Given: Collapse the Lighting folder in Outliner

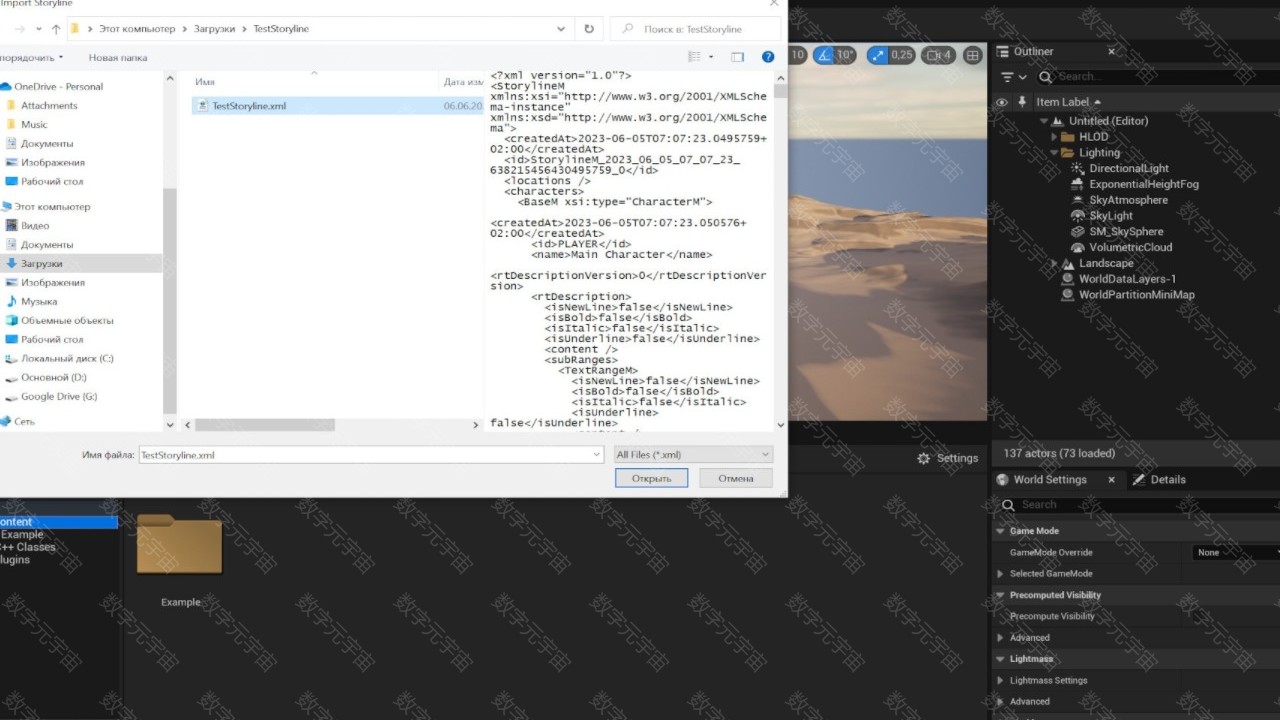Looking at the screenshot, I should tap(1054, 153).
